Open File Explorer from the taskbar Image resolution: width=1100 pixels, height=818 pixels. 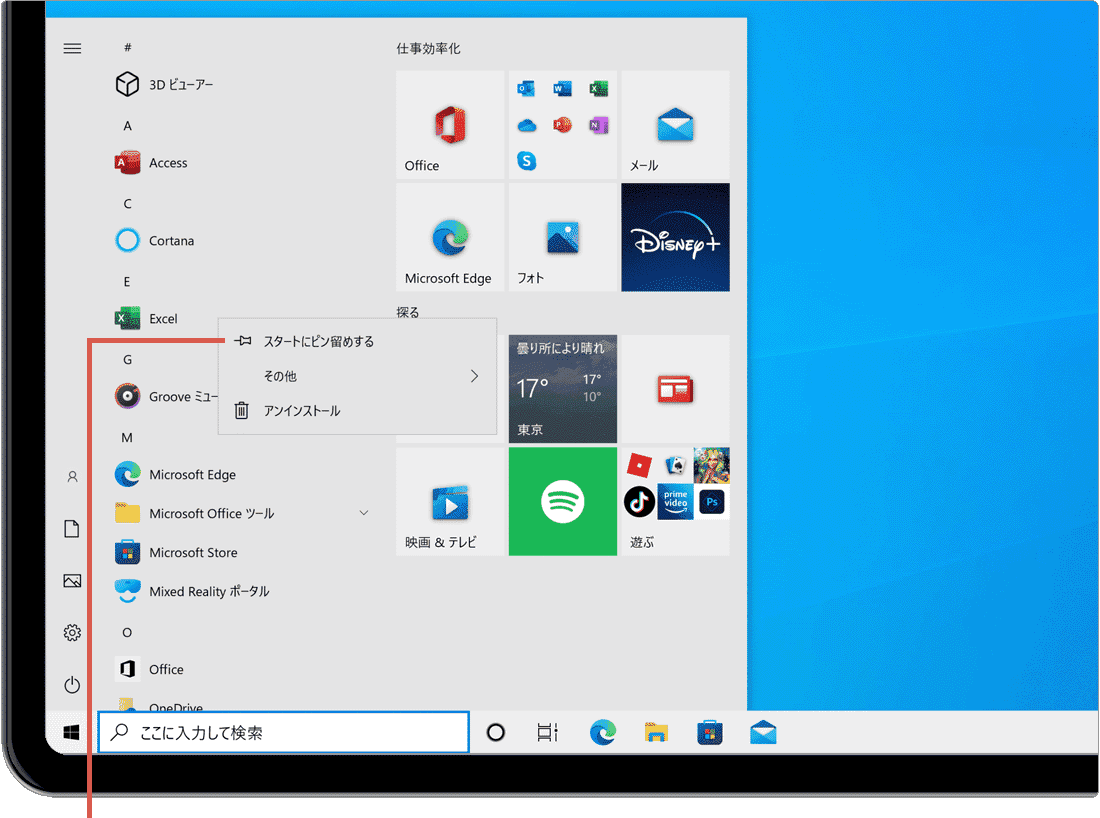(656, 732)
